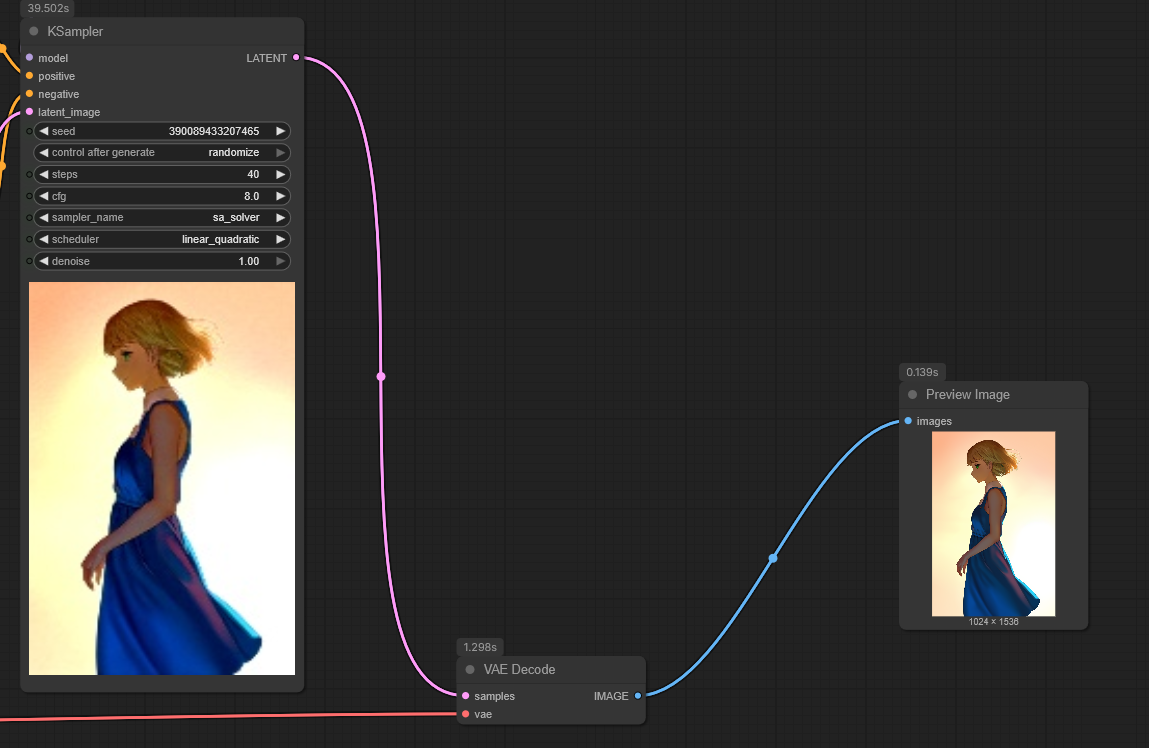Increase denoise with the right arrow

pos(280,261)
